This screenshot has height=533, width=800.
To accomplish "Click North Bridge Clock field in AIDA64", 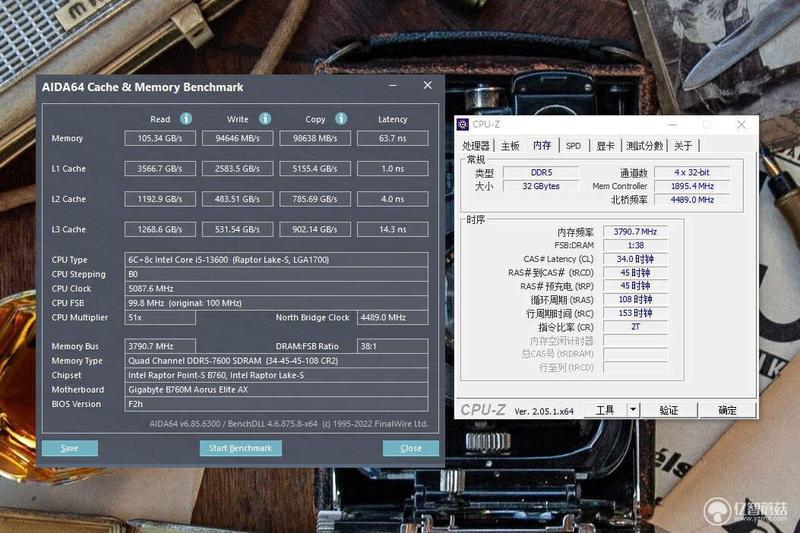I will point(392,317).
